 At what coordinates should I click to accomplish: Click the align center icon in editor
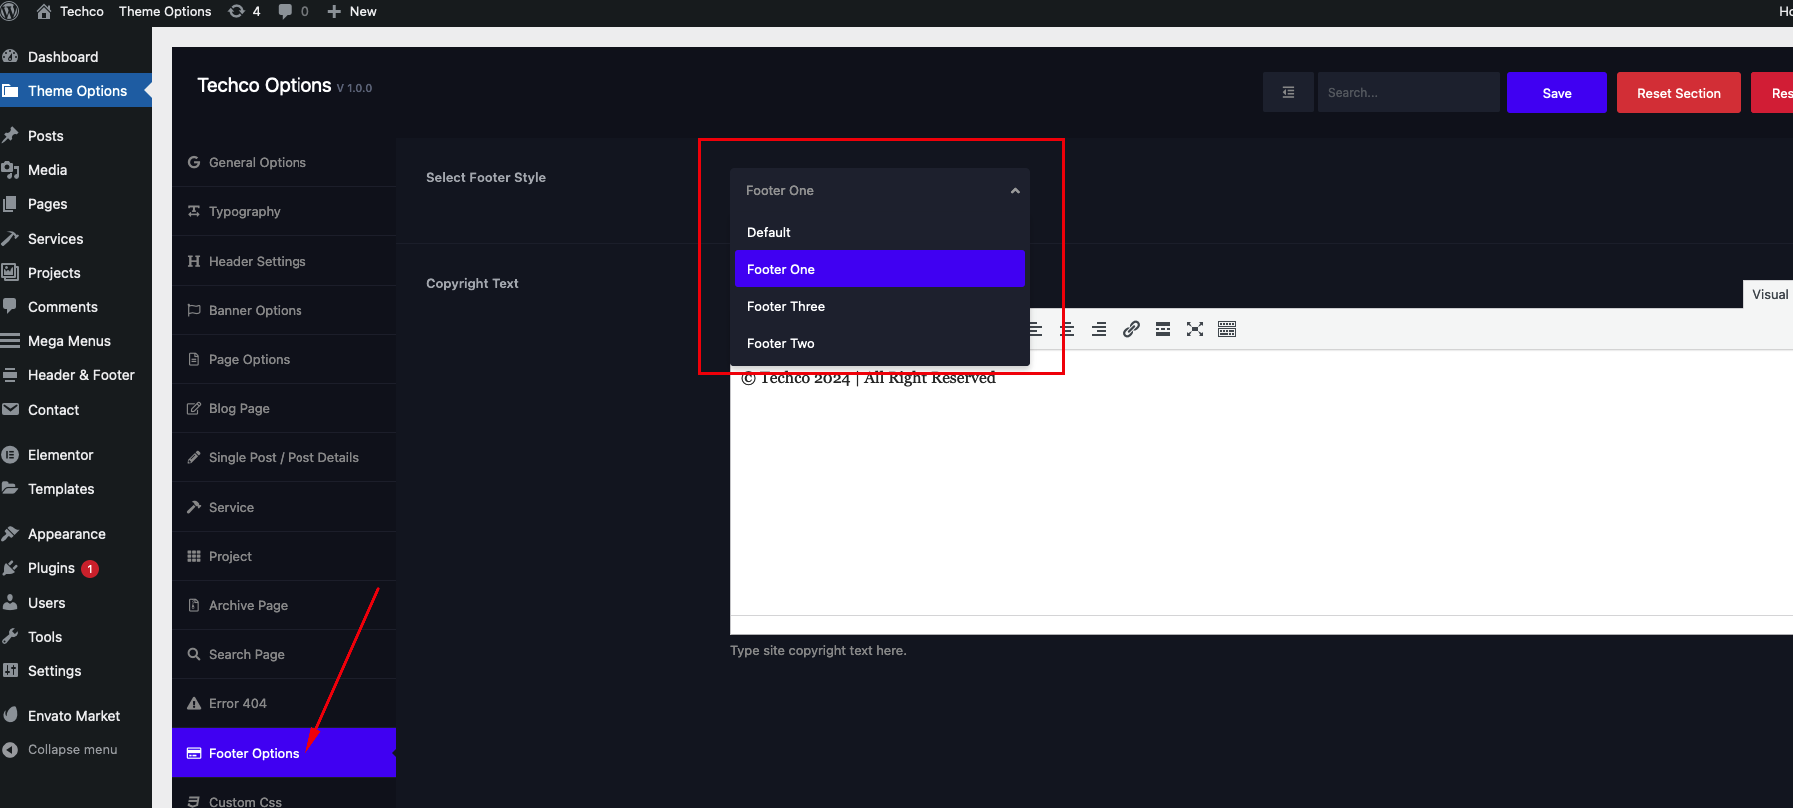(1067, 329)
